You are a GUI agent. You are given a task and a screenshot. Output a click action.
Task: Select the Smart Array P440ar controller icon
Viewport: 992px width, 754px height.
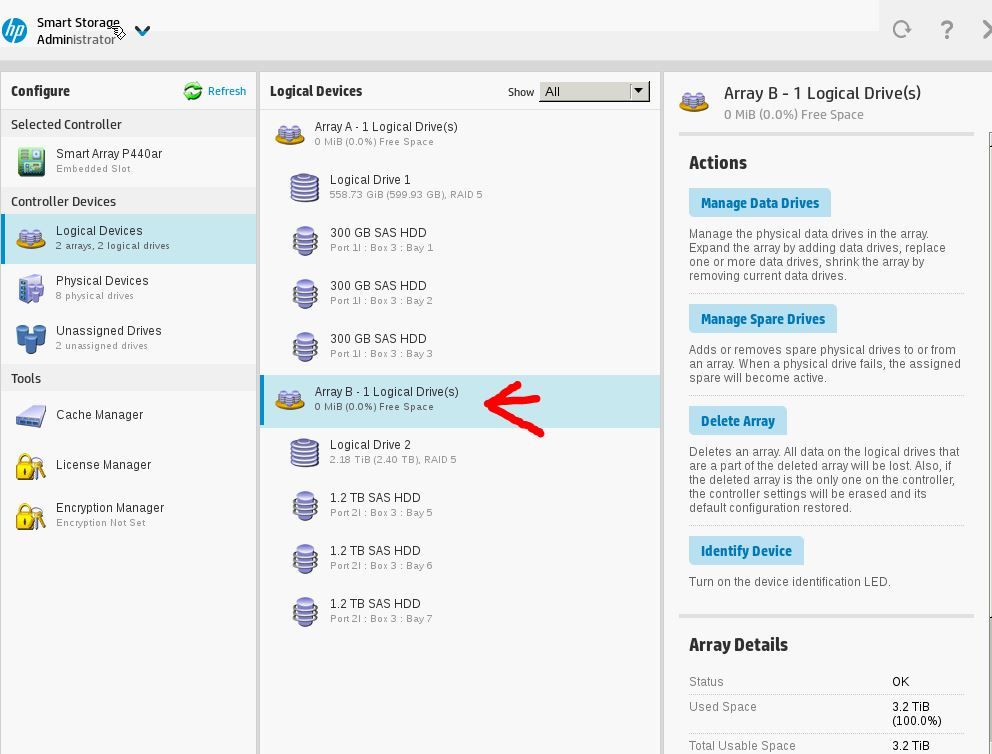point(31,161)
